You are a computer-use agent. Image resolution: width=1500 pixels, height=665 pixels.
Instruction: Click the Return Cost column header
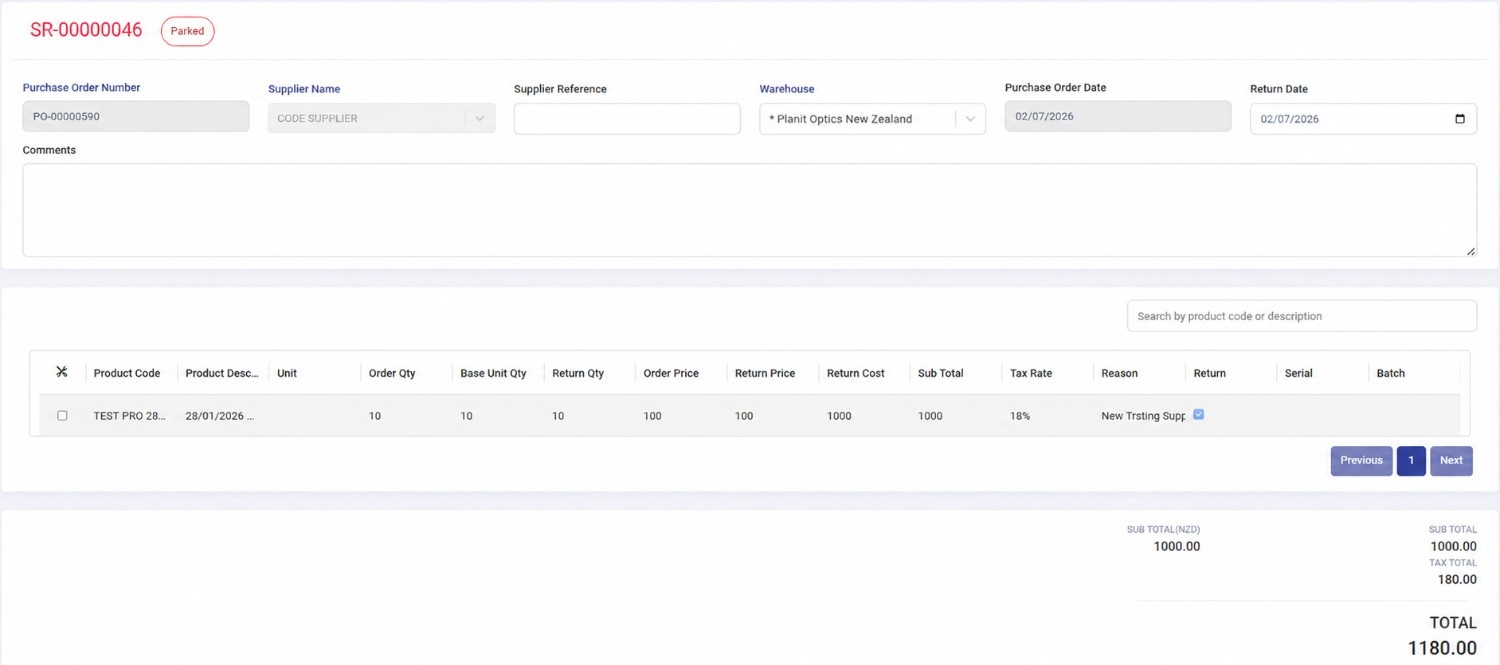(x=856, y=373)
